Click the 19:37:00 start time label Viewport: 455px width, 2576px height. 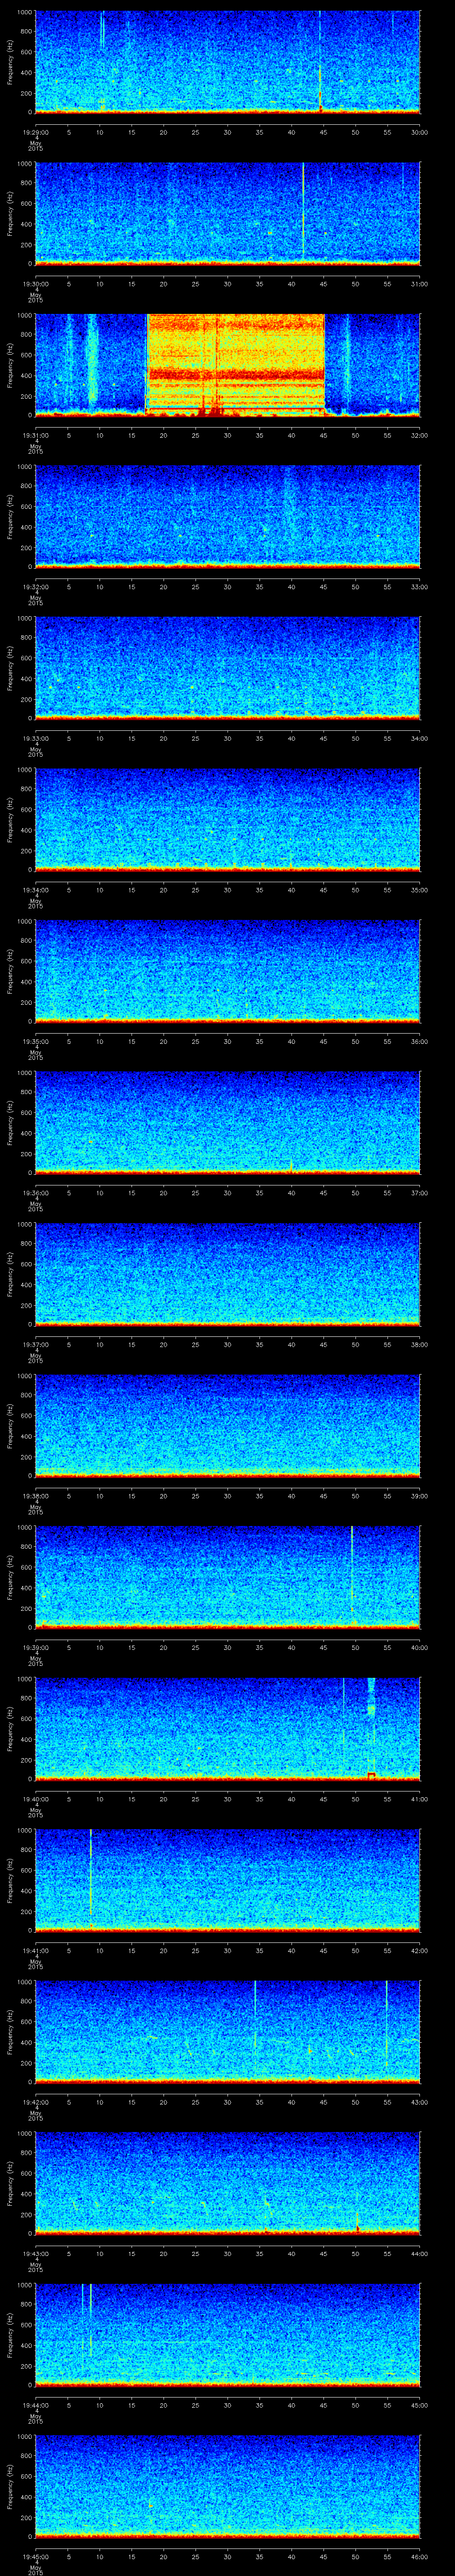35,1344
